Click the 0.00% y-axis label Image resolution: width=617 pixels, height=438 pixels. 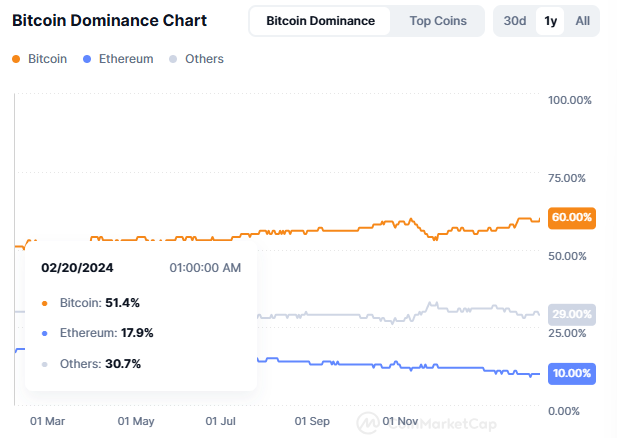[x=563, y=412]
